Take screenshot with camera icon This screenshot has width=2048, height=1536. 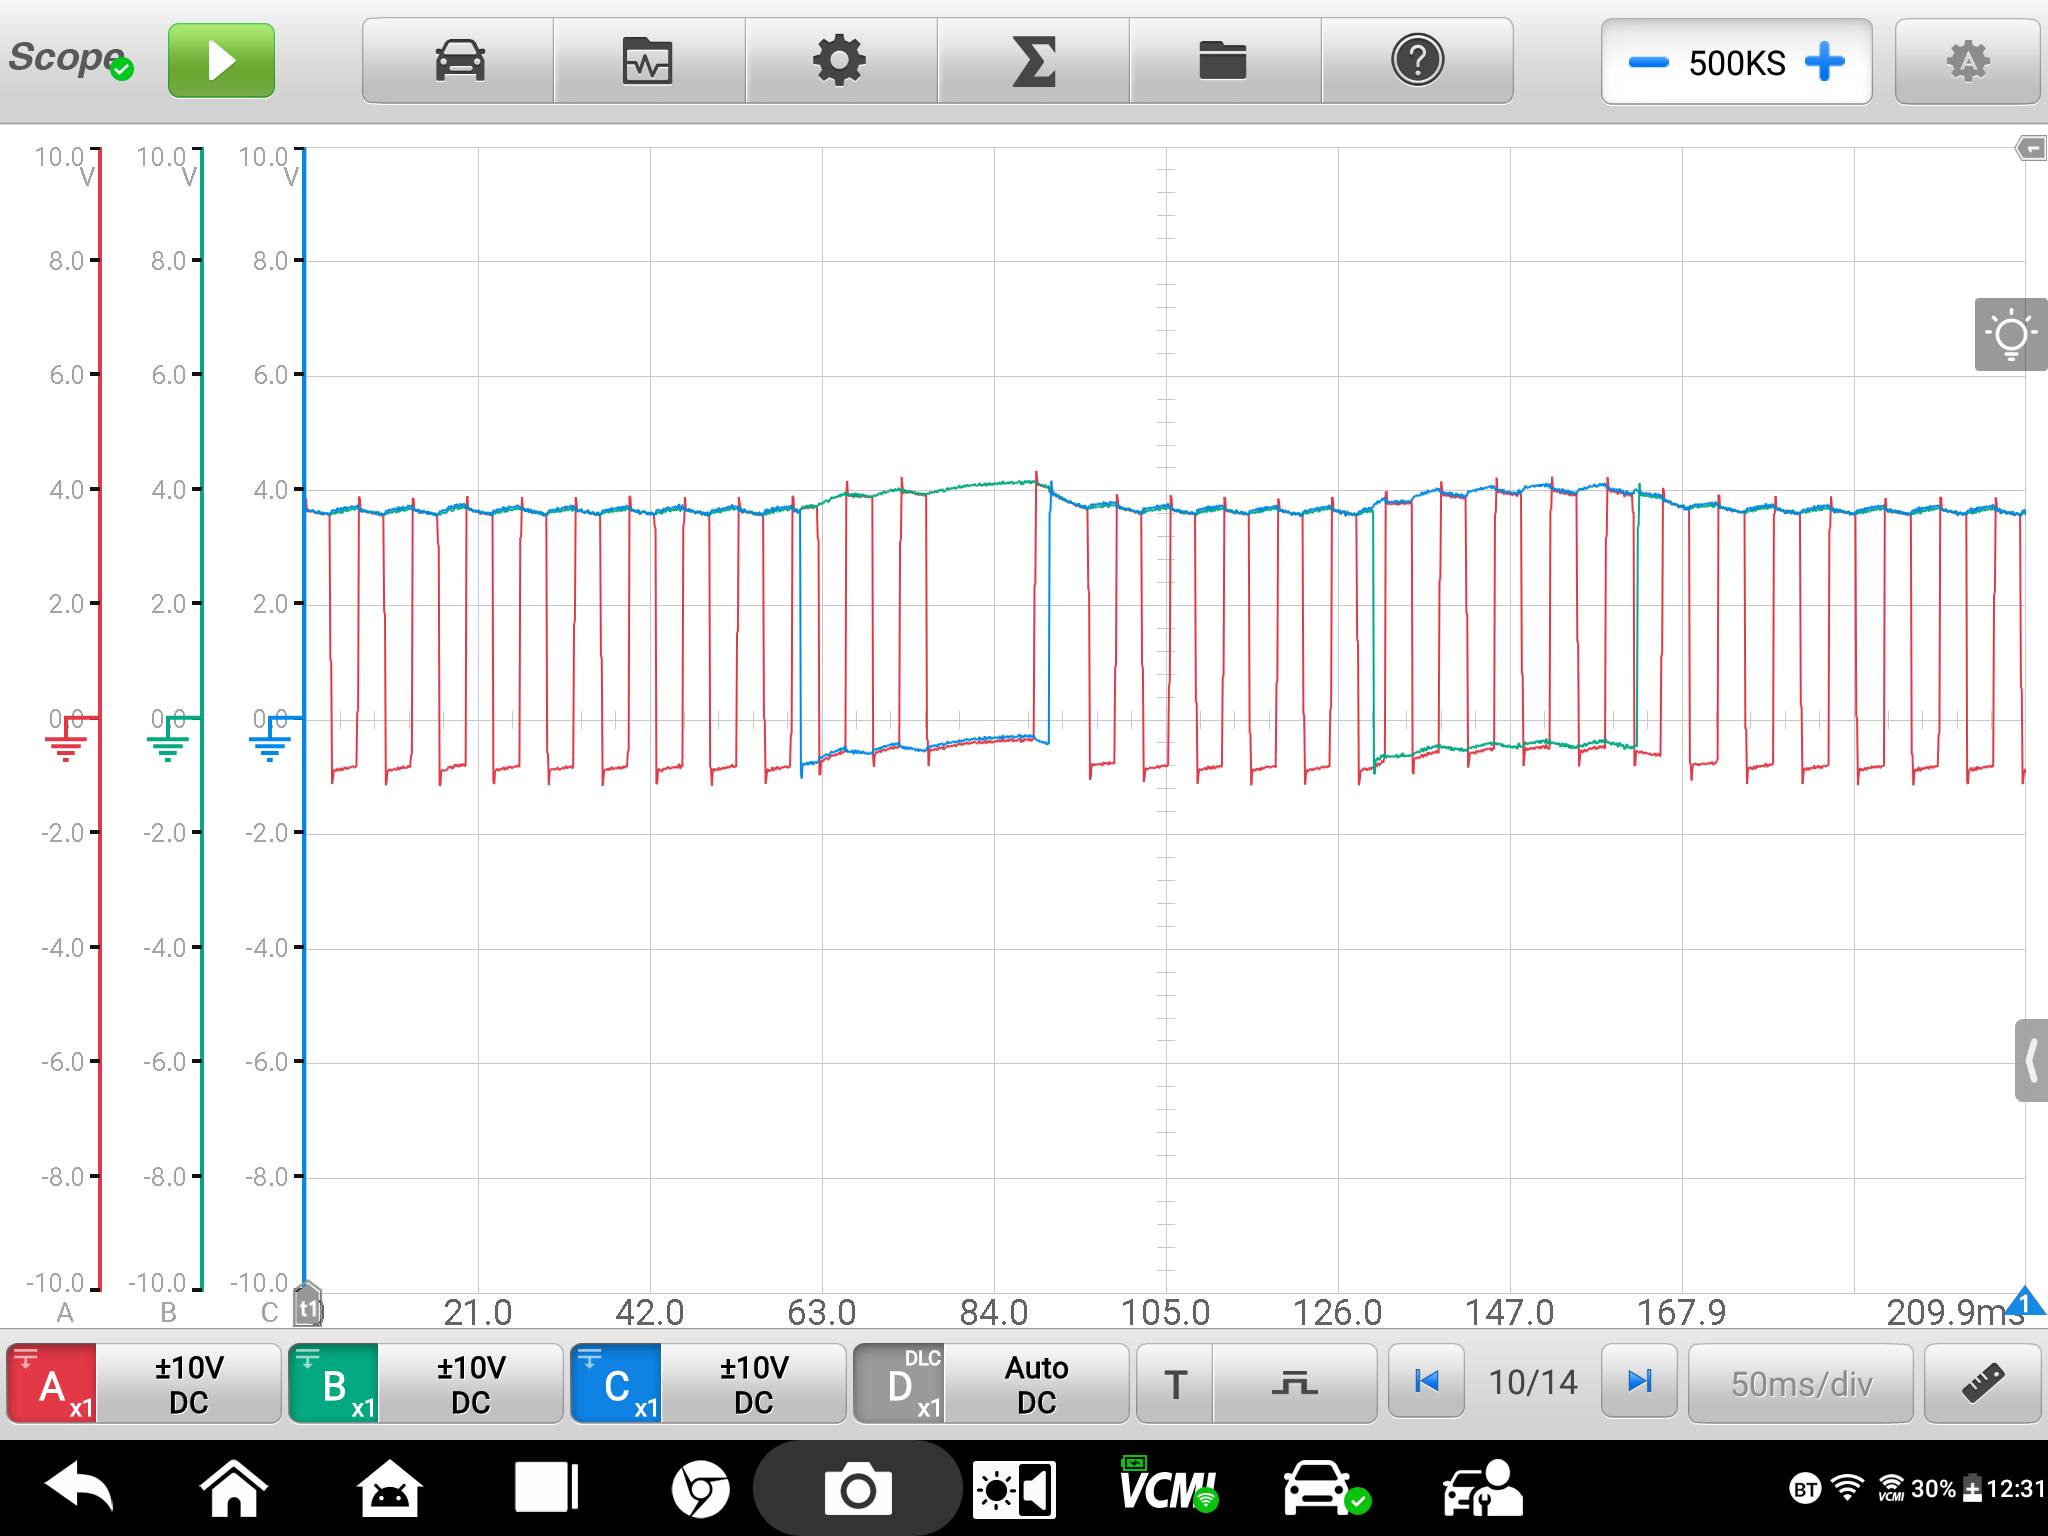coord(857,1490)
